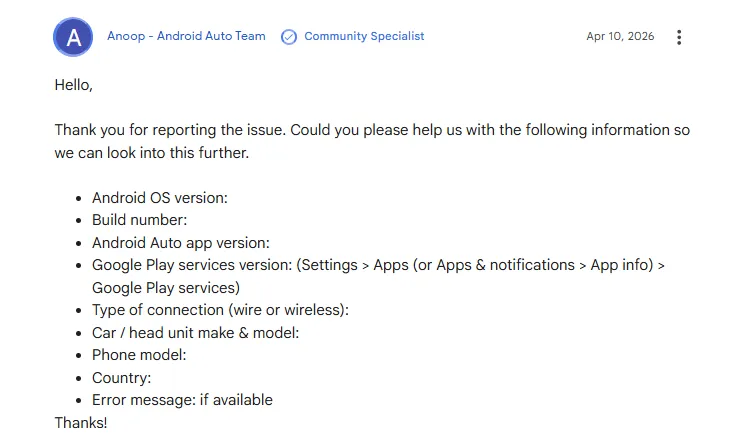This screenshot has height=441, width=742.
Task: Click the 'Build number:' bullet item
Action: (139, 220)
